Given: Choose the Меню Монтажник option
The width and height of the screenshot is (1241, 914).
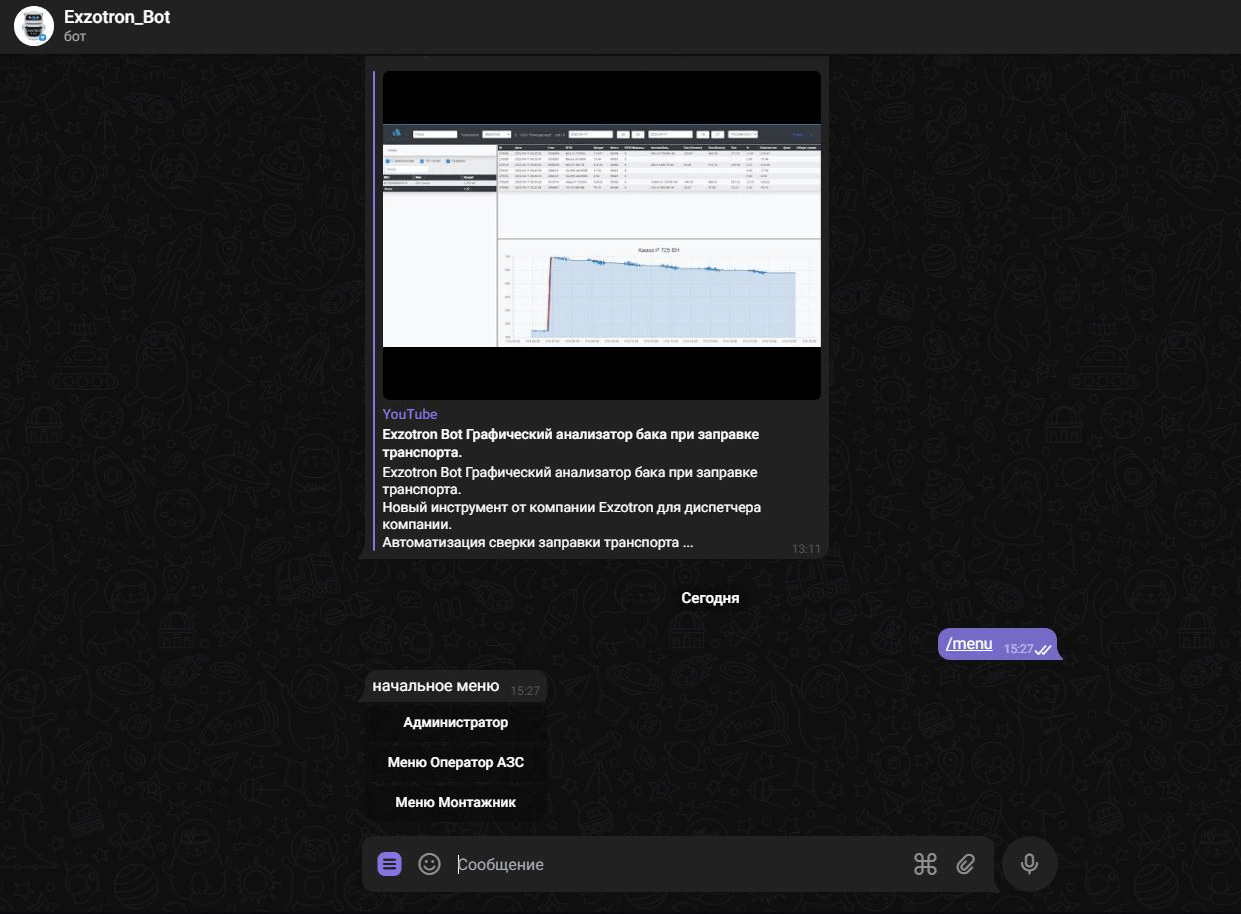Looking at the screenshot, I should click(455, 801).
